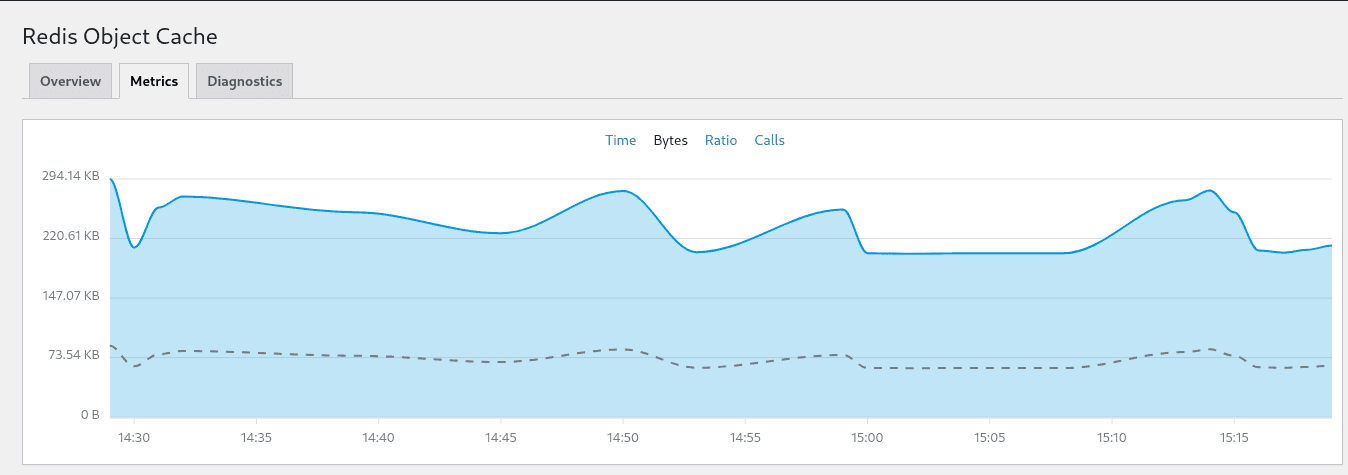Viewport: 1348px width, 475px height.
Task: Click the 15:10 time label
Action: 1110,438
